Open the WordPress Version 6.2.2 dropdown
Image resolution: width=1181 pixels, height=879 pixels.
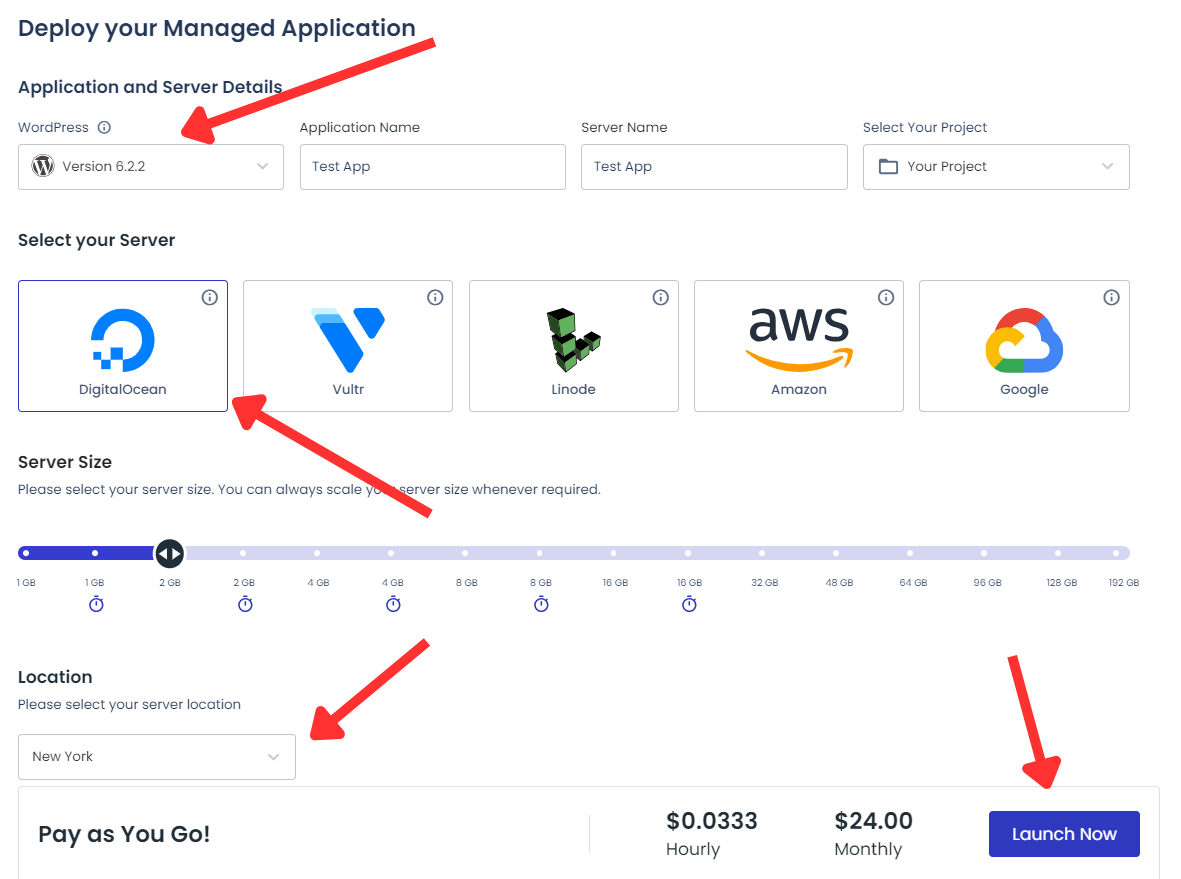click(x=151, y=167)
